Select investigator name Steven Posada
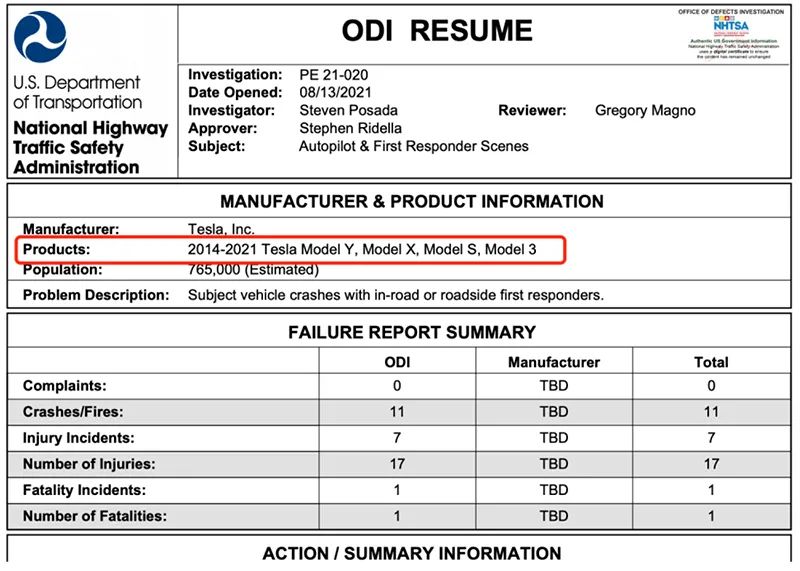The width and height of the screenshot is (800, 571). click(348, 110)
